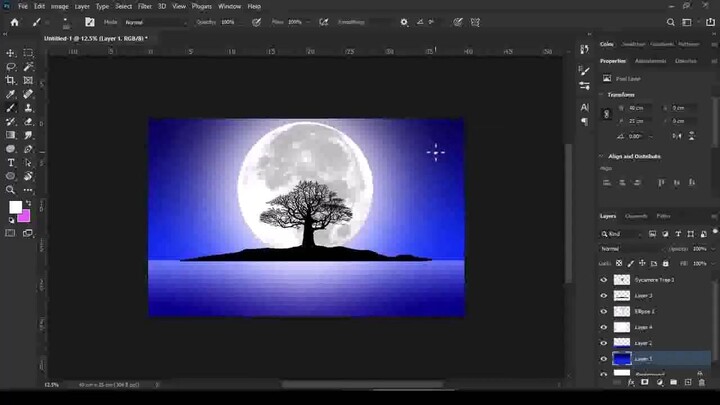This screenshot has height=405, width=720.
Task: Hide the Layer 4 eye icon
Action: tap(603, 327)
